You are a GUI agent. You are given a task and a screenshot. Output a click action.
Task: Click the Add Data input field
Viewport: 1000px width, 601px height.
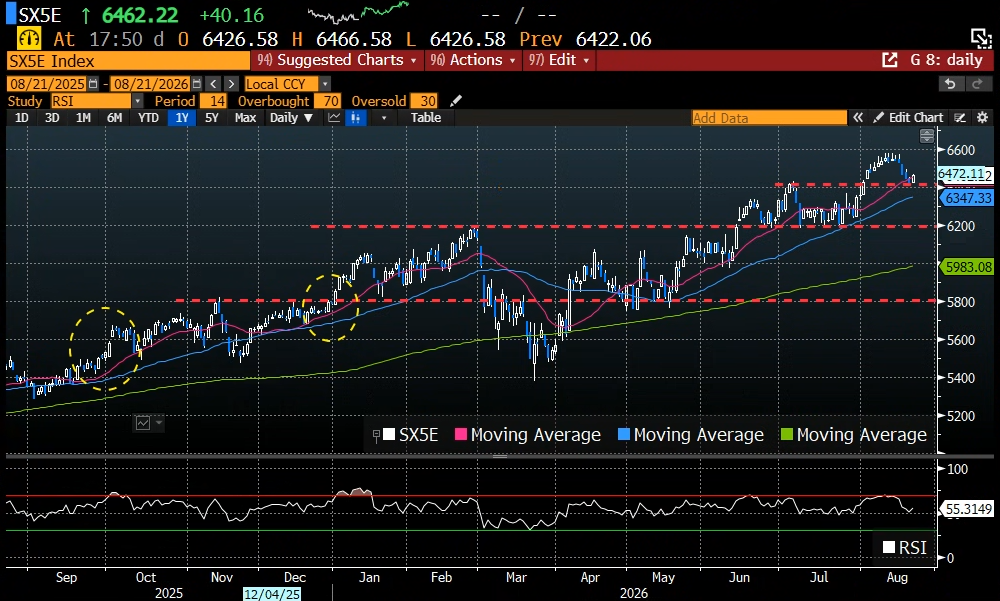point(769,117)
